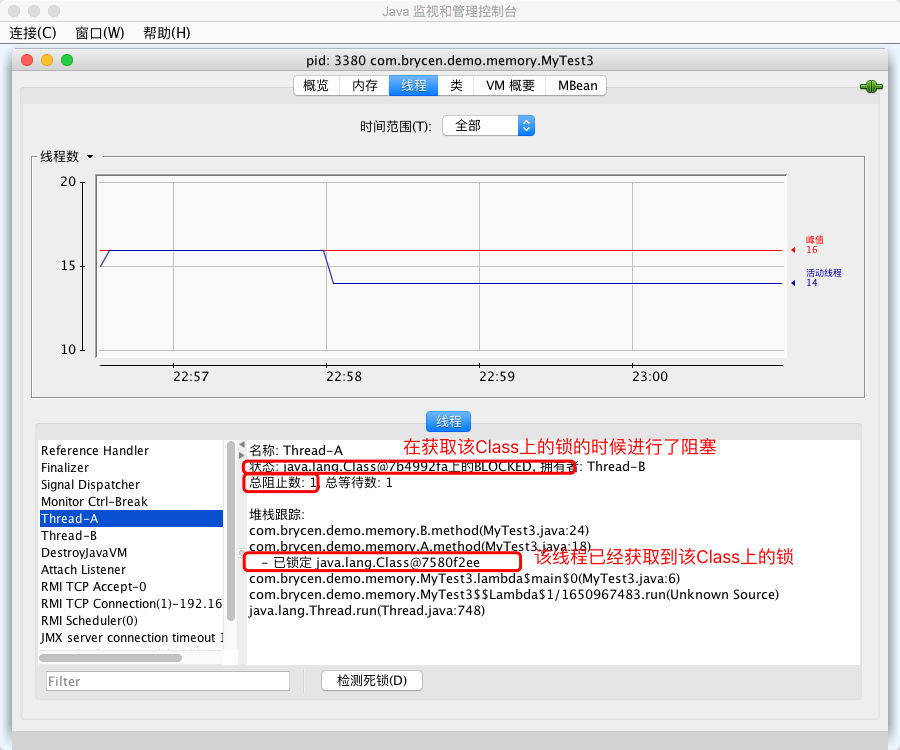
Task: Open the 连接(C) menu
Action: (33, 33)
